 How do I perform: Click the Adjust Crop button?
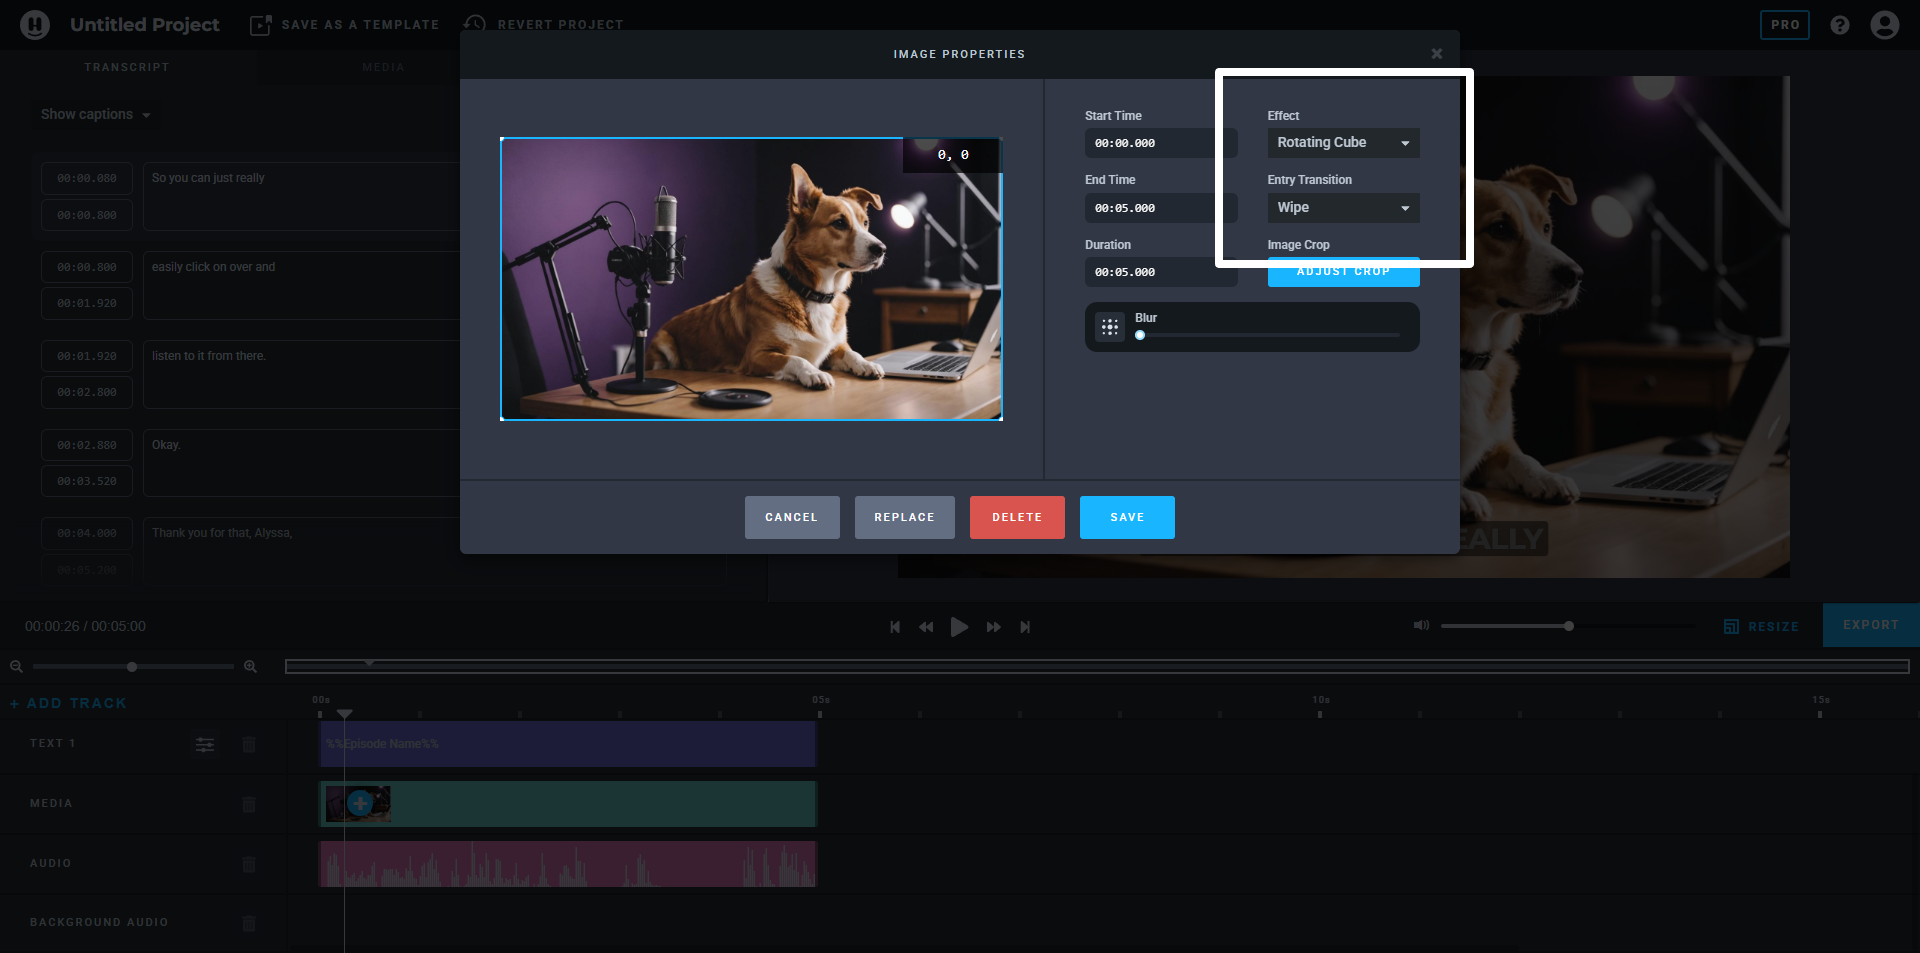(x=1343, y=274)
